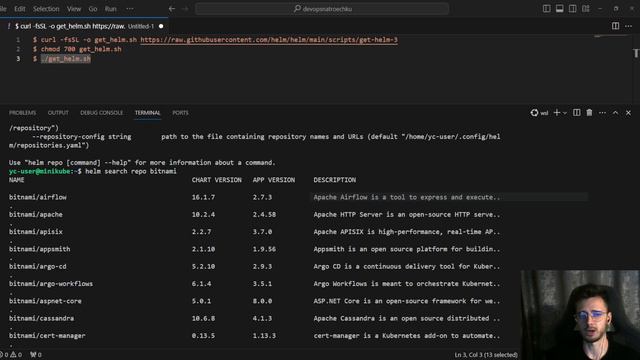Click bitnami/airflow row name

click(x=38, y=197)
